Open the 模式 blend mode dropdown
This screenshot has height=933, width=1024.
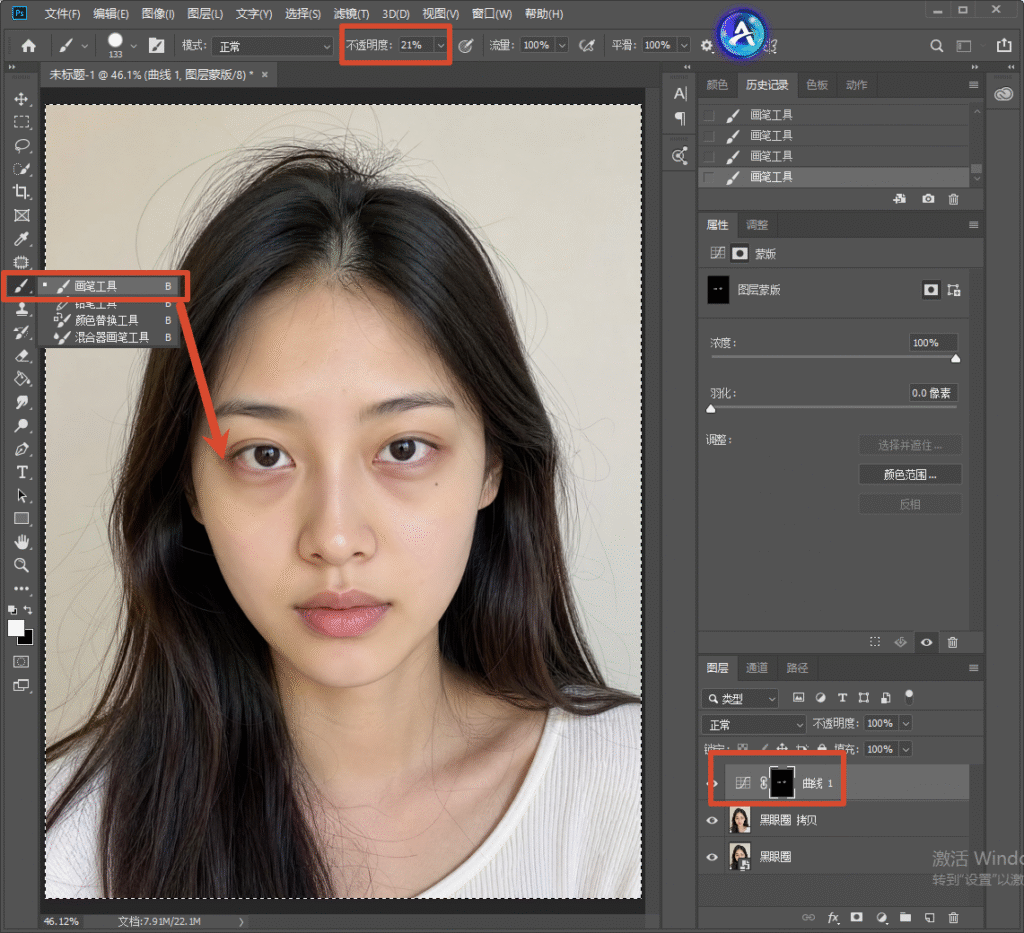pyautogui.click(x=273, y=46)
